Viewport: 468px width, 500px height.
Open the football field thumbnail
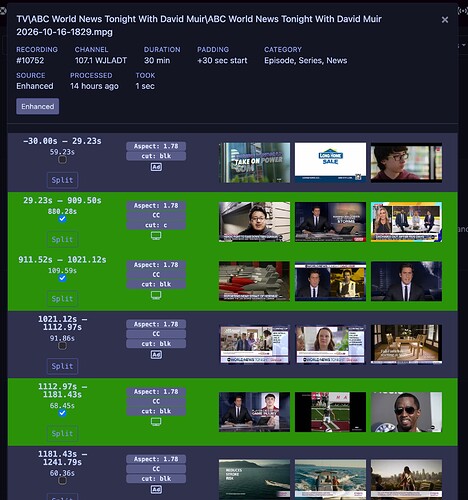tap(330, 412)
